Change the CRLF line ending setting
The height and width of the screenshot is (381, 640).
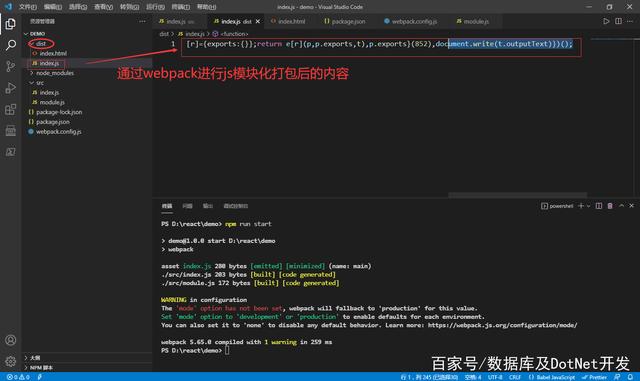pos(514,377)
